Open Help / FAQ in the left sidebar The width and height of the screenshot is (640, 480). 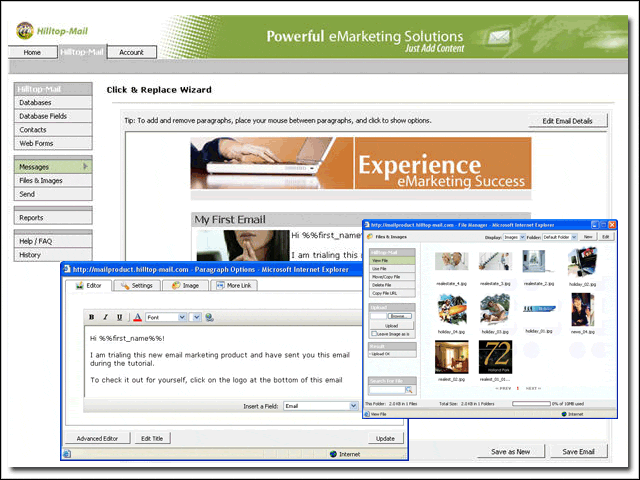point(53,241)
